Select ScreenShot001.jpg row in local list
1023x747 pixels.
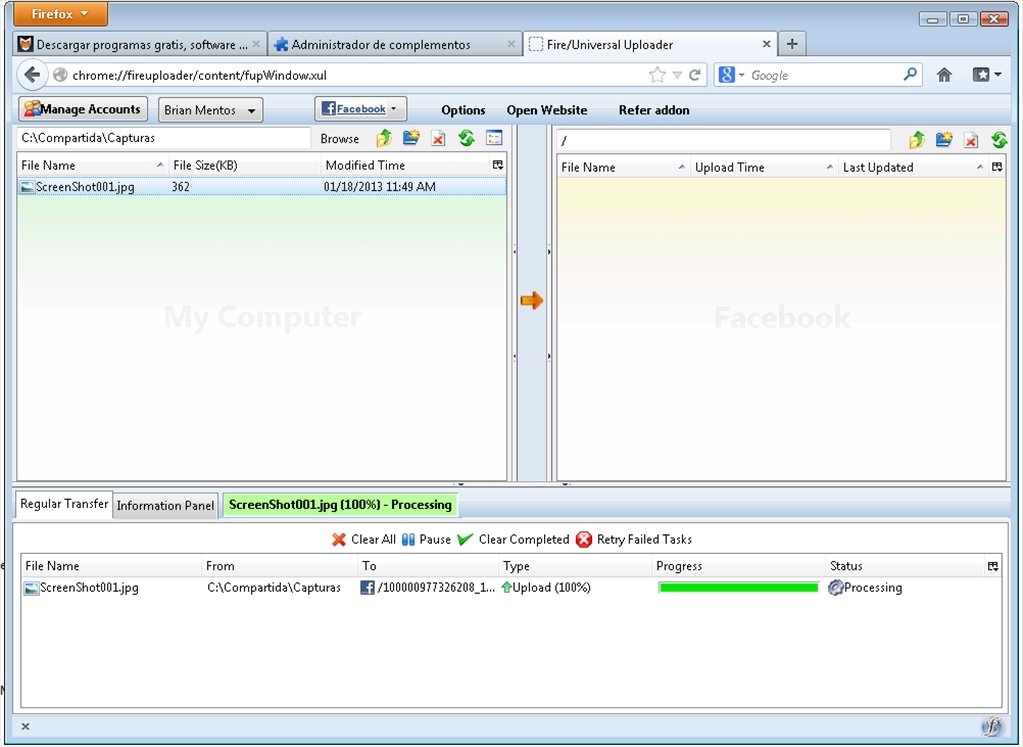(x=262, y=187)
